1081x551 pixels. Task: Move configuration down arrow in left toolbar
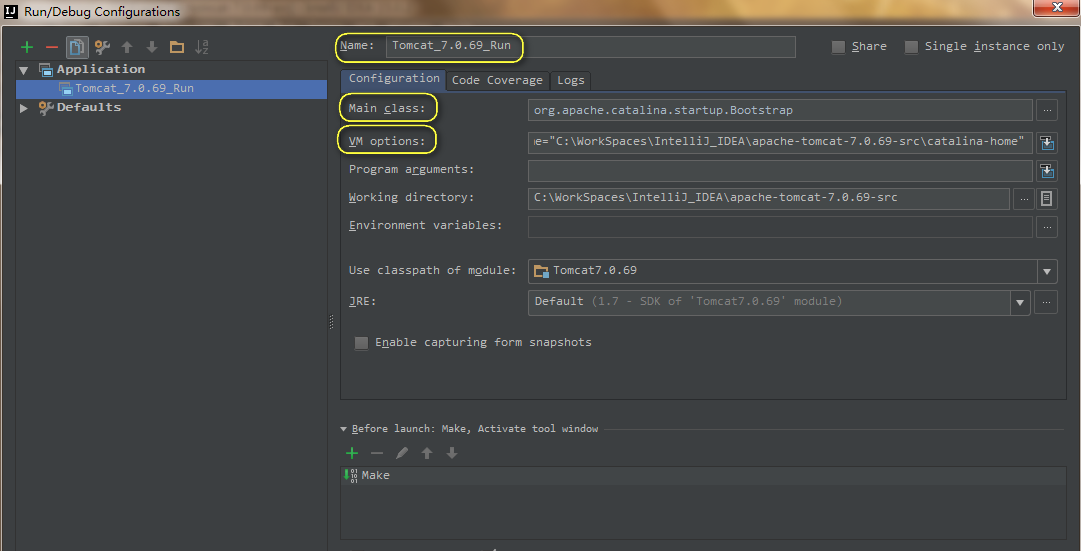[152, 47]
